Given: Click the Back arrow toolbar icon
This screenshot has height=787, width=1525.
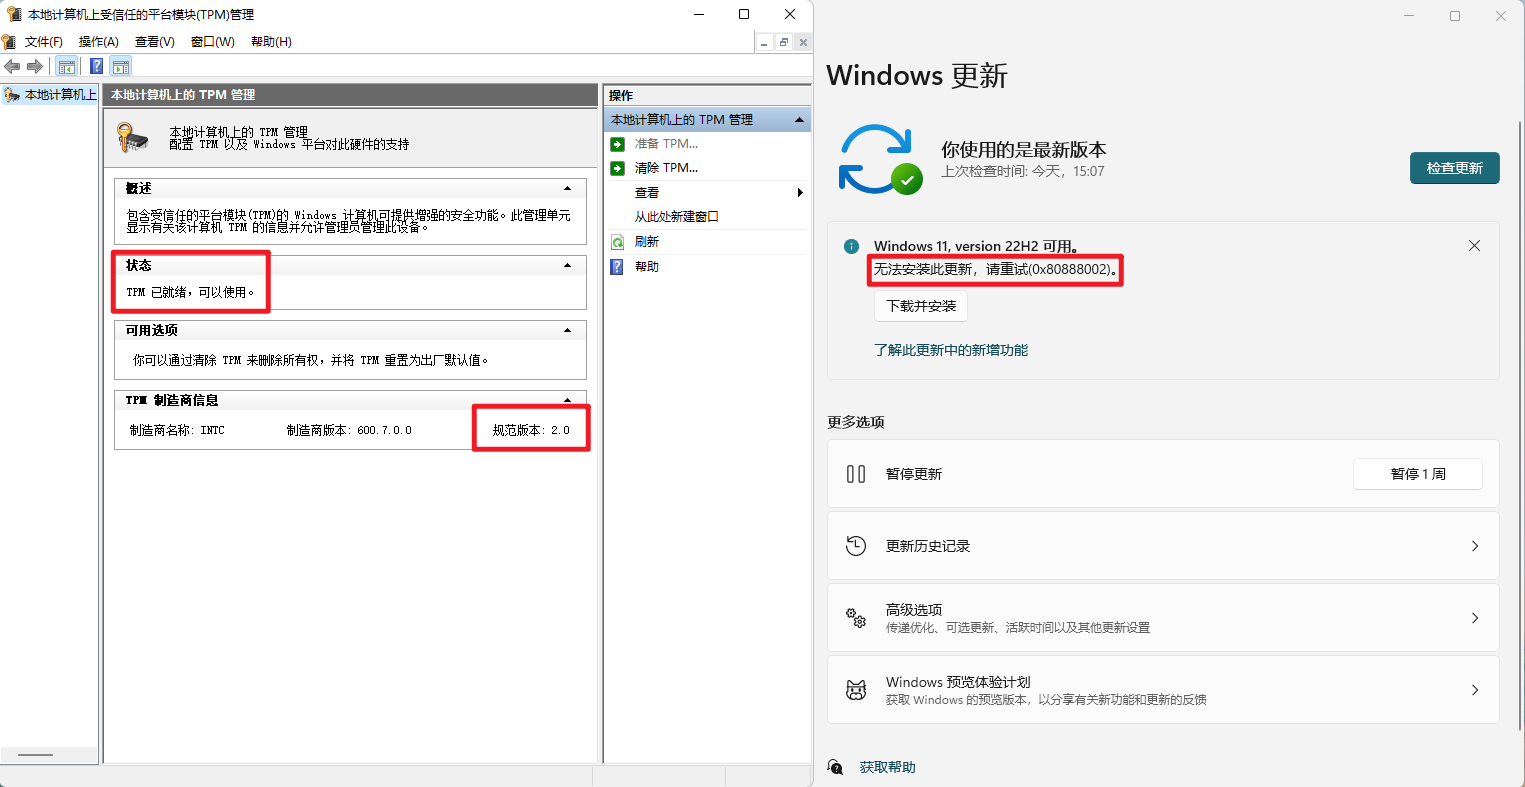Looking at the screenshot, I should coord(12,67).
